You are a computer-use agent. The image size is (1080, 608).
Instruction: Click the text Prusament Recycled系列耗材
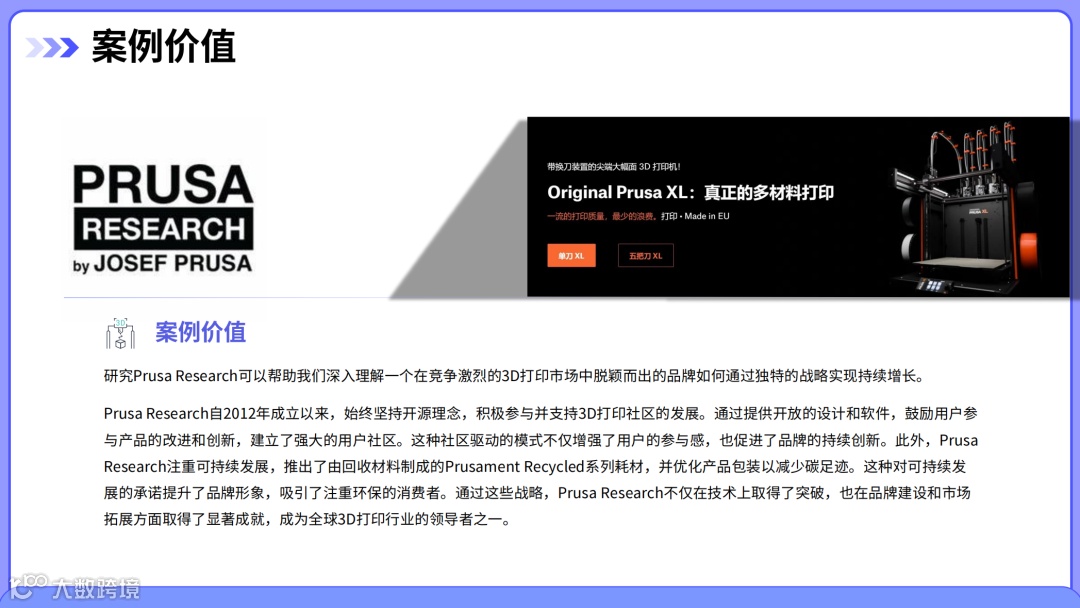click(x=545, y=466)
